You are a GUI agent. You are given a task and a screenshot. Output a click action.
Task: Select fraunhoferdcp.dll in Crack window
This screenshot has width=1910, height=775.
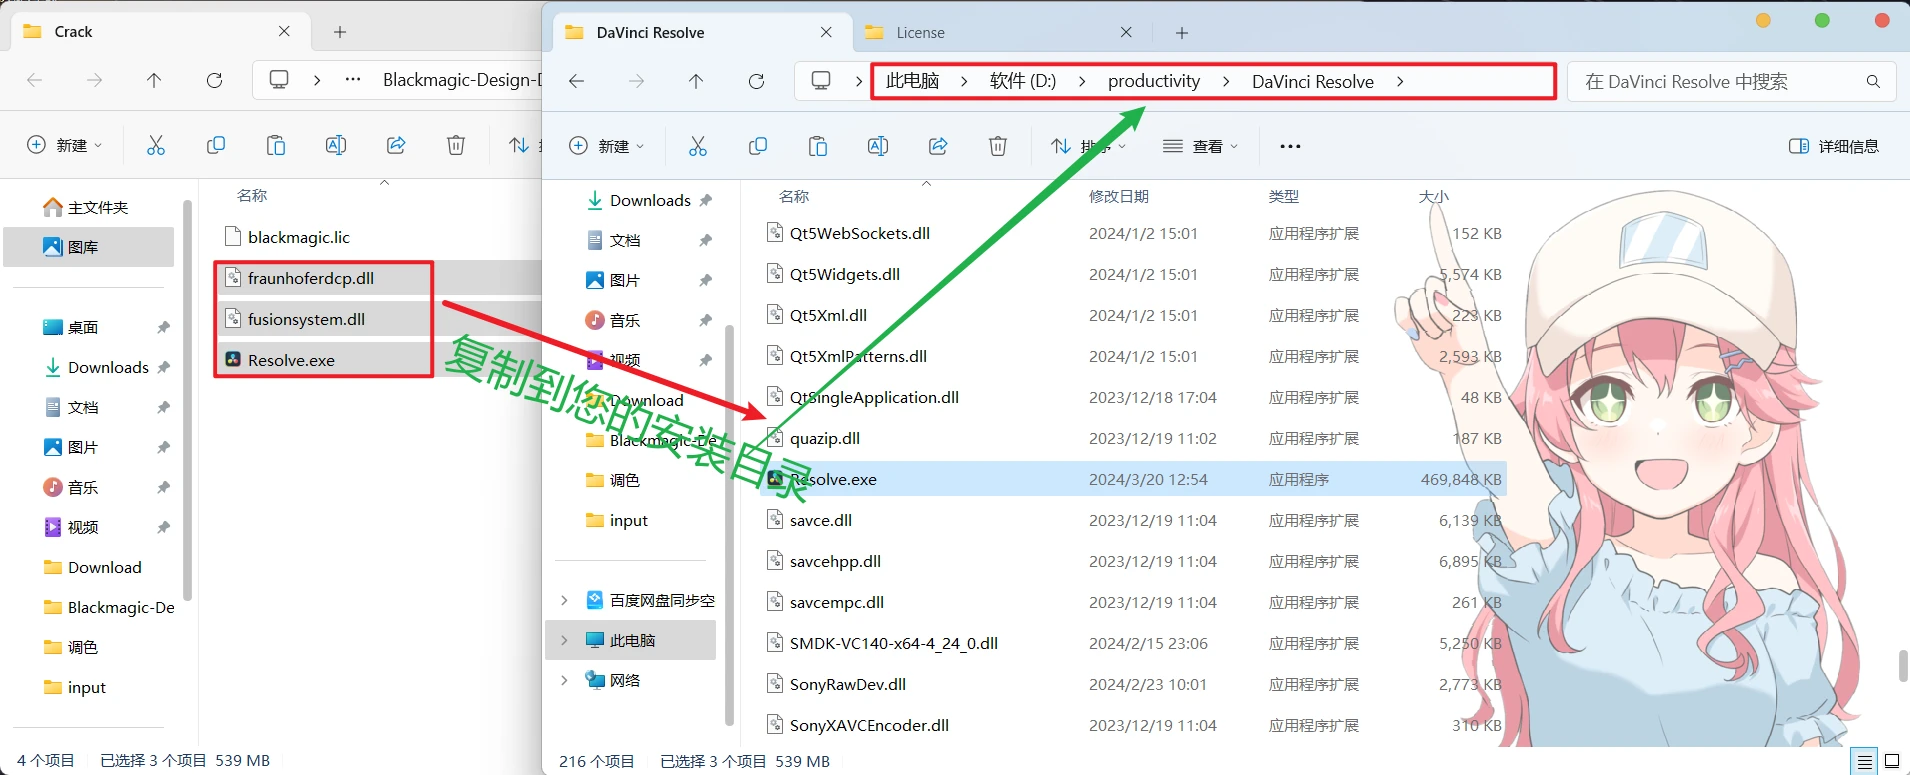click(x=310, y=278)
